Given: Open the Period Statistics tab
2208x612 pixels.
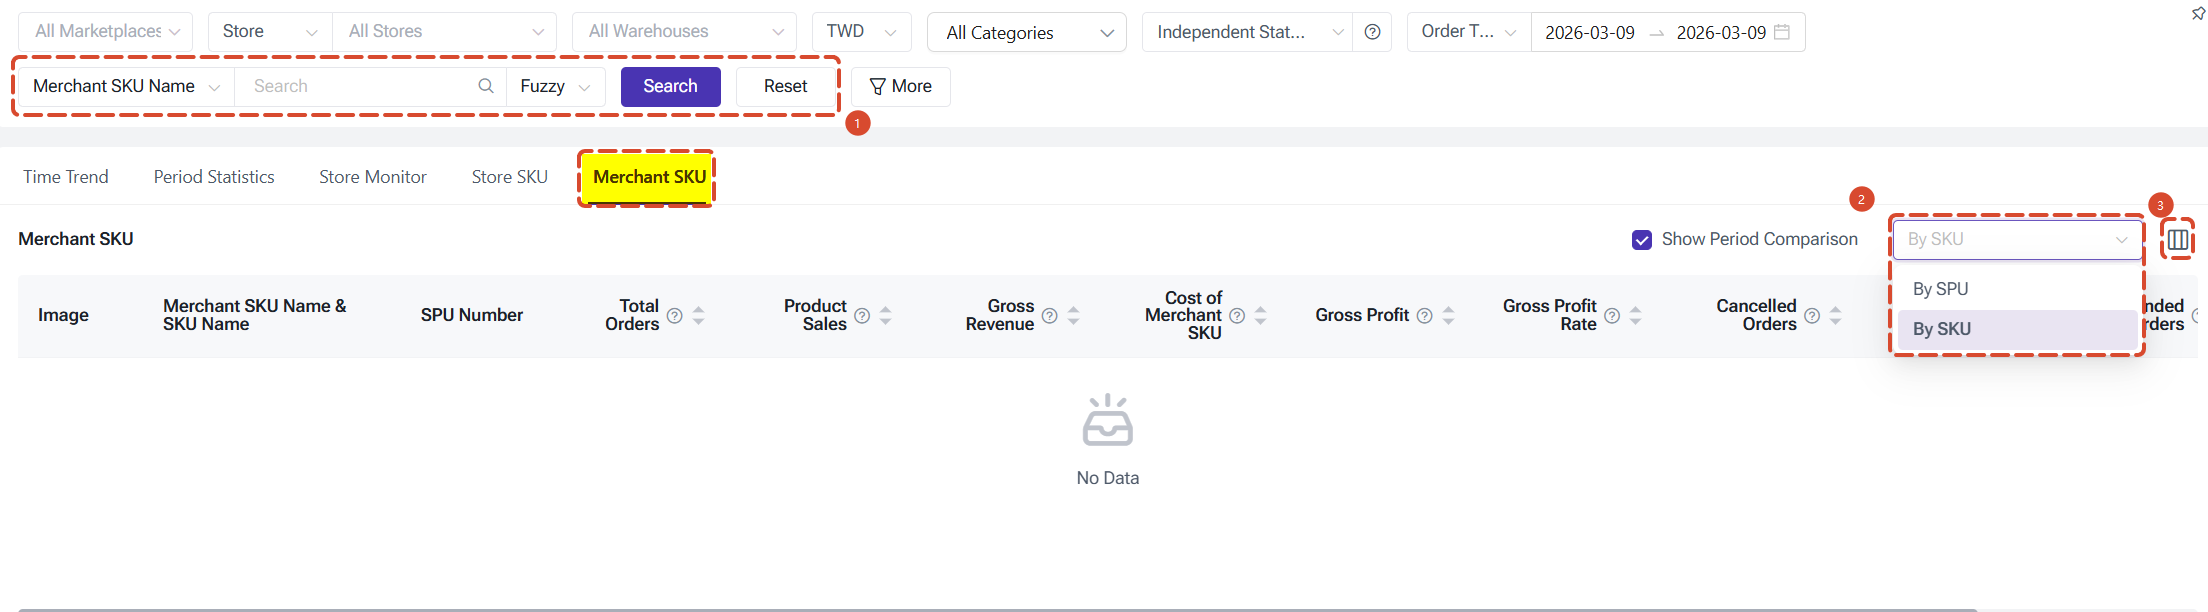Looking at the screenshot, I should coord(214,177).
